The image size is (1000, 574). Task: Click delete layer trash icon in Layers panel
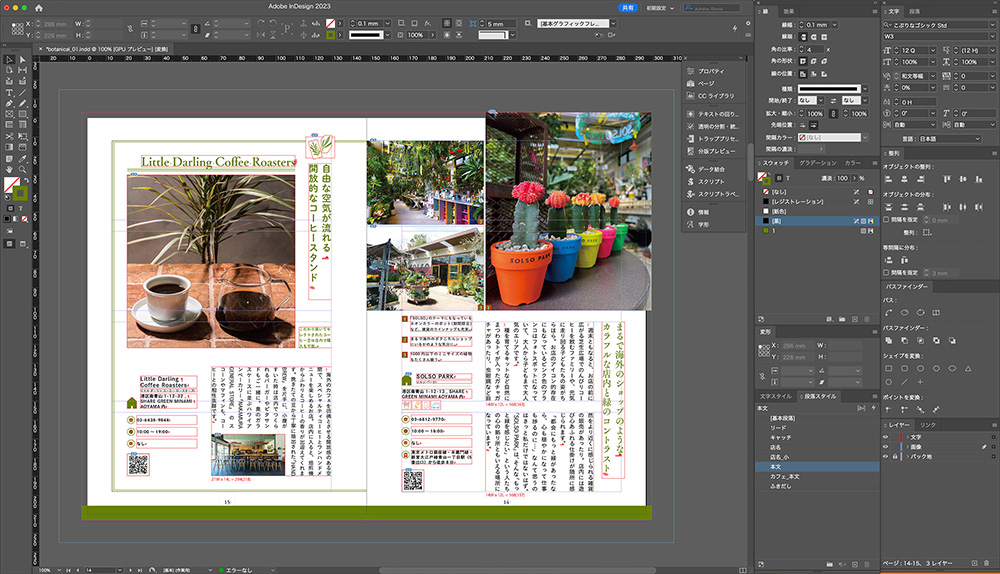[987, 563]
